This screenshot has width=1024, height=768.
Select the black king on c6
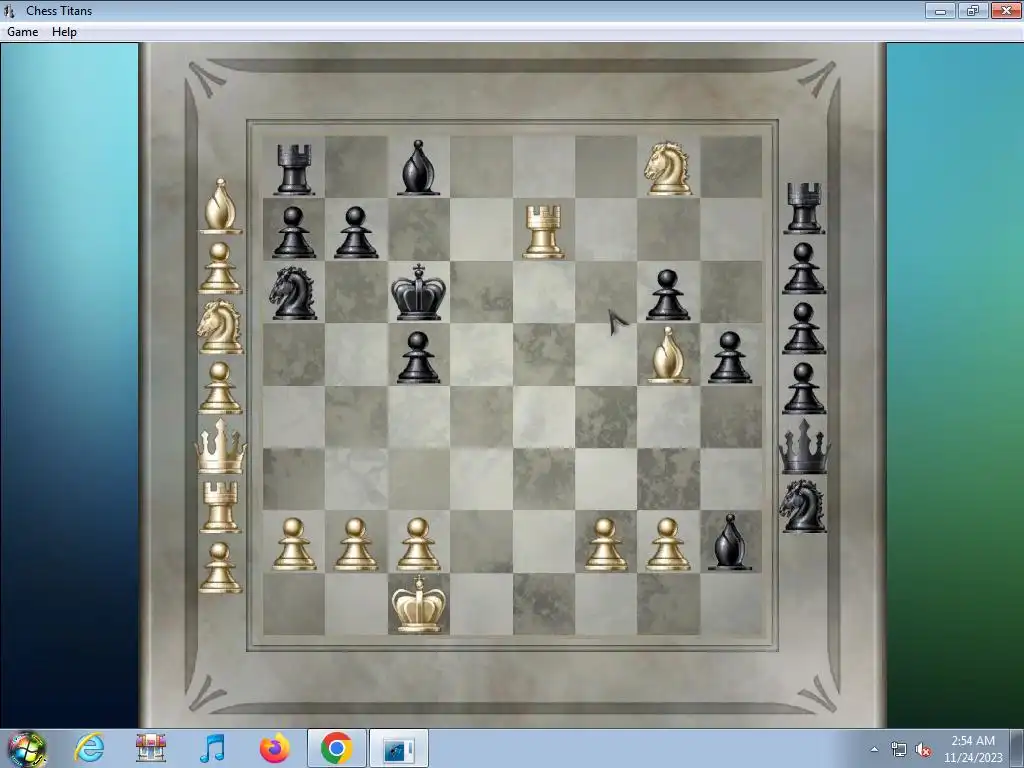(418, 292)
